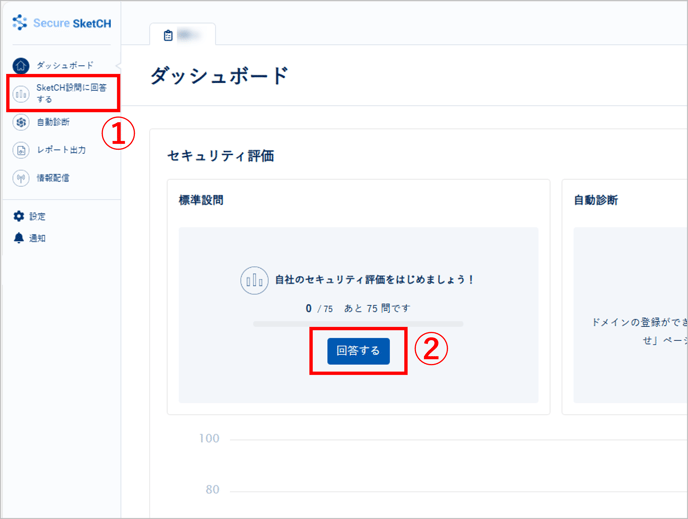Click the レポート出力 document icon
This screenshot has height=519, width=688.
[21, 150]
